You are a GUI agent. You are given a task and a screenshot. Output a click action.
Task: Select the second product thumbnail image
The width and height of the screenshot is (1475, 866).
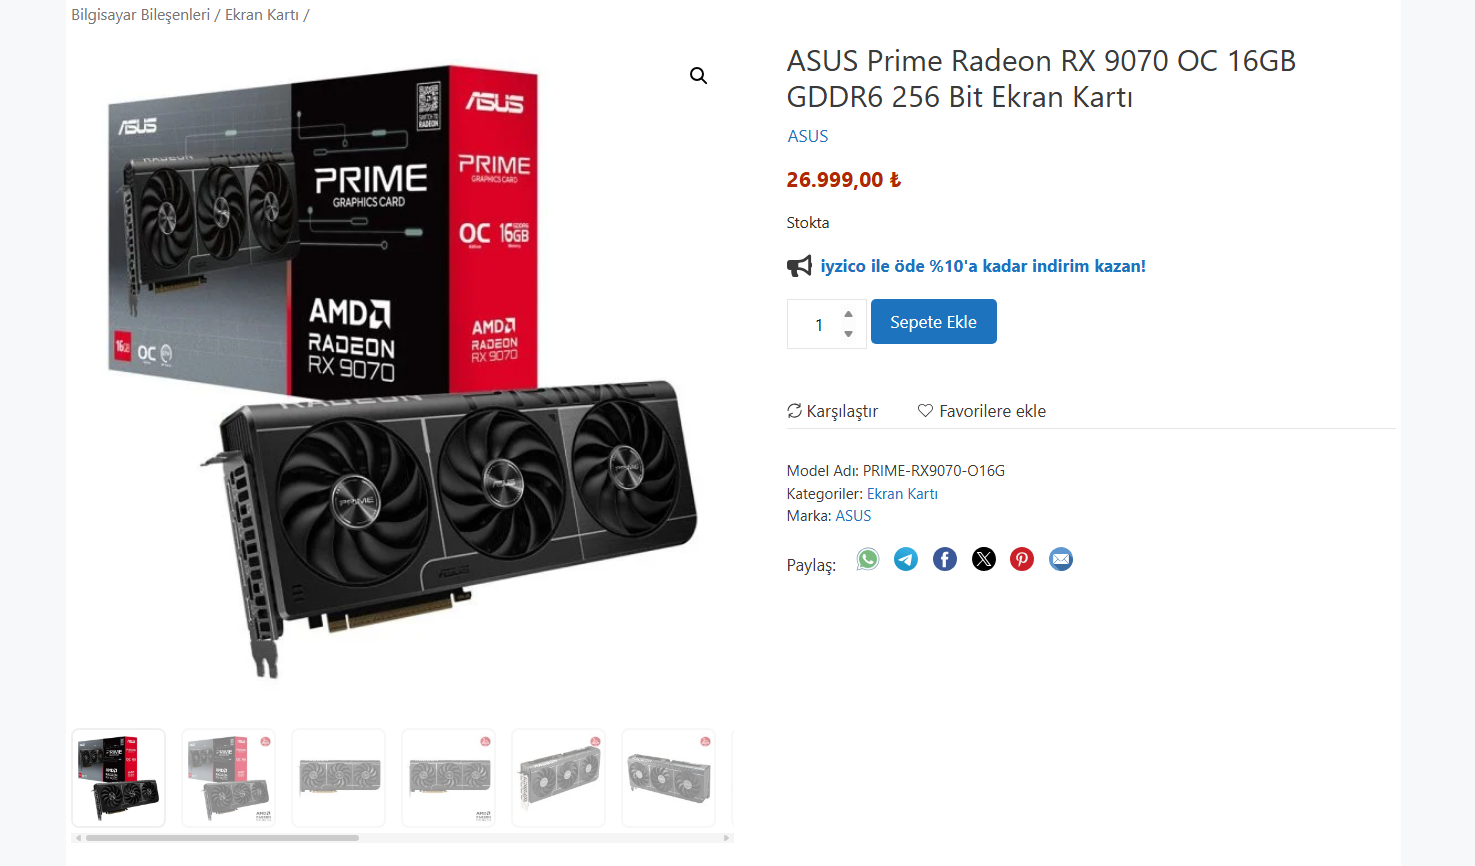coord(228,778)
